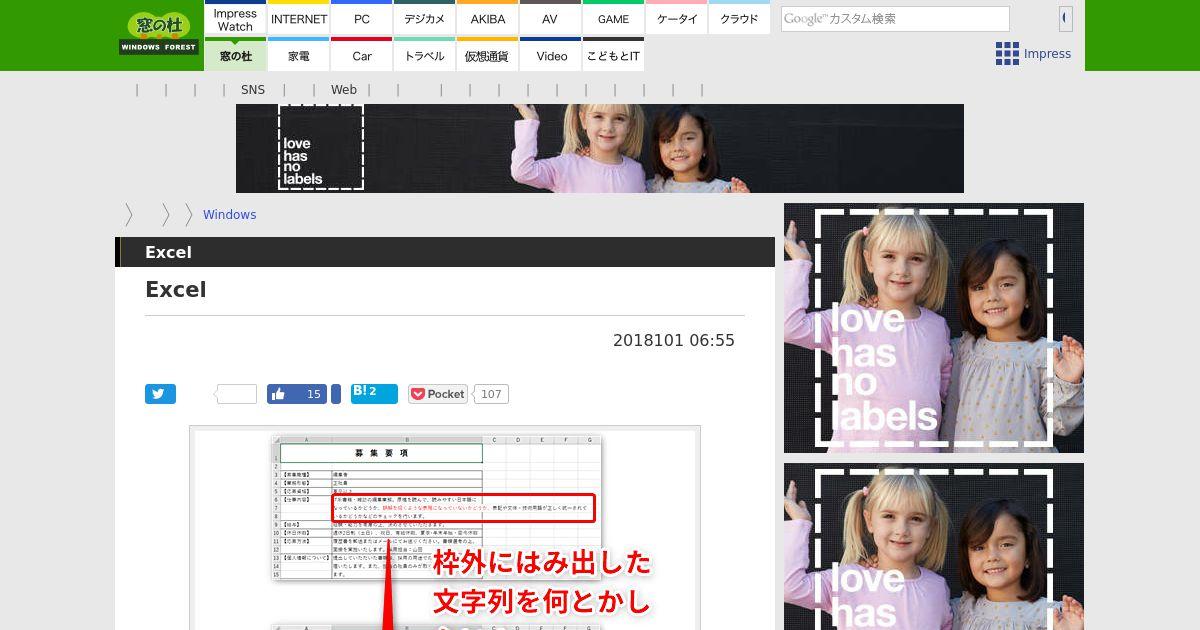Click the Facebook like count 15
Image resolution: width=1200 pixels, height=630 pixels.
point(313,394)
